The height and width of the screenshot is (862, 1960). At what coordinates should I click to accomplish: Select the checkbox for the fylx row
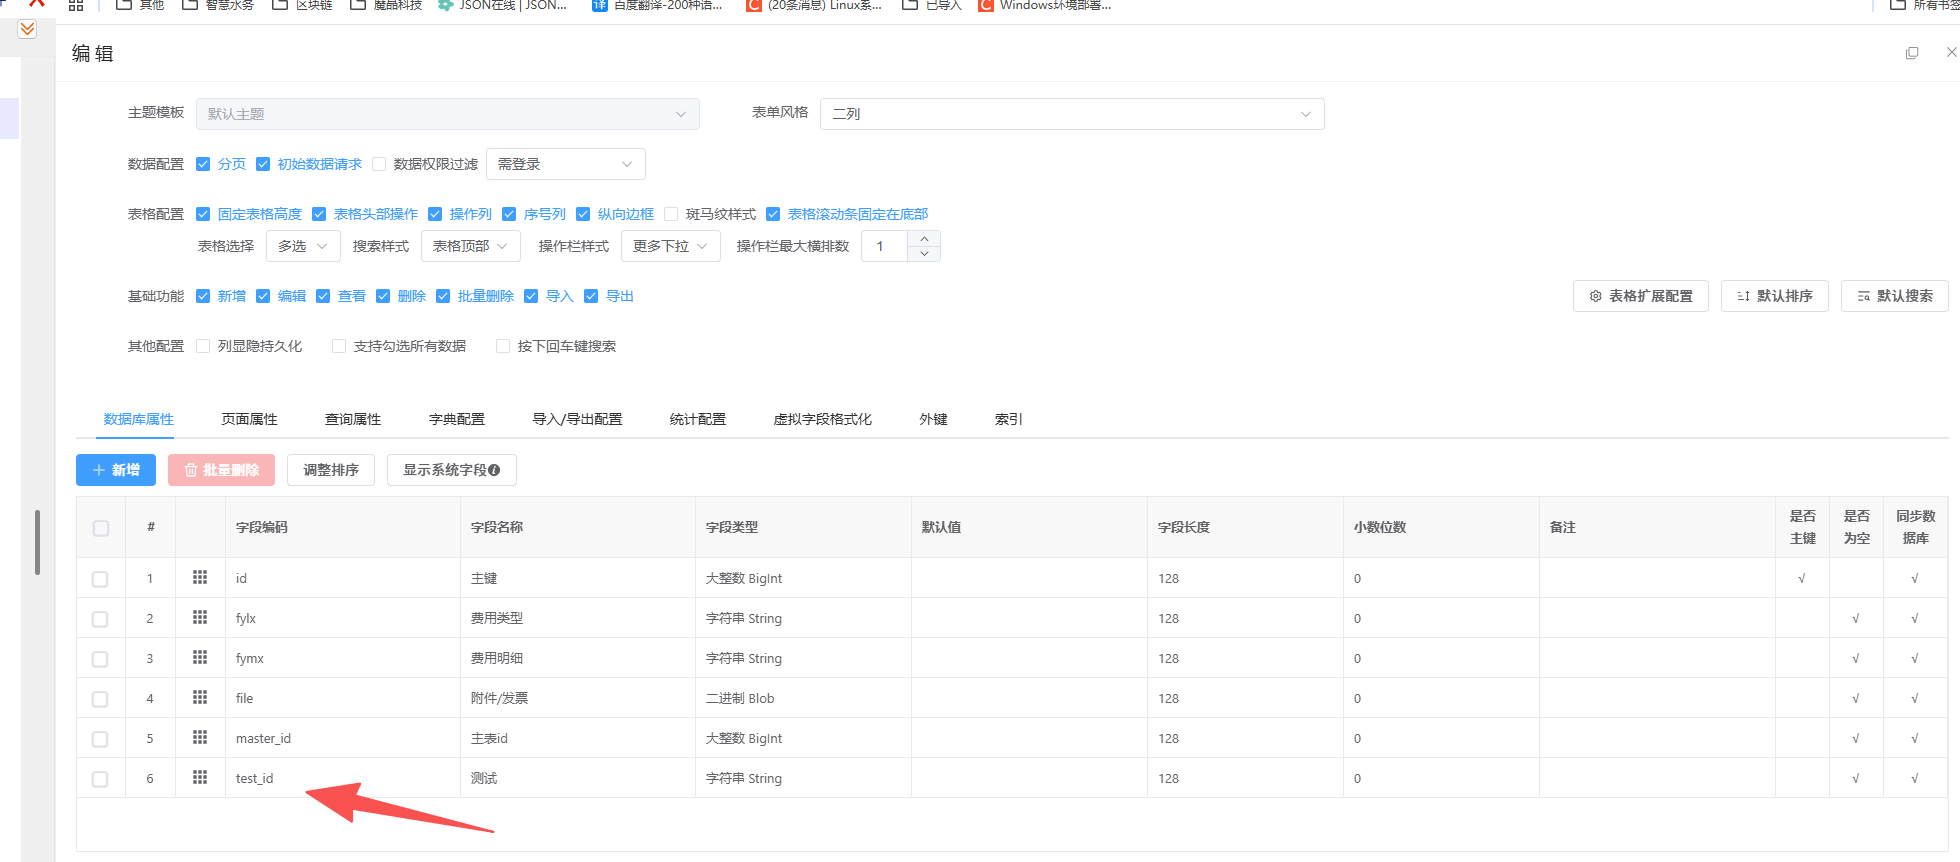[100, 619]
